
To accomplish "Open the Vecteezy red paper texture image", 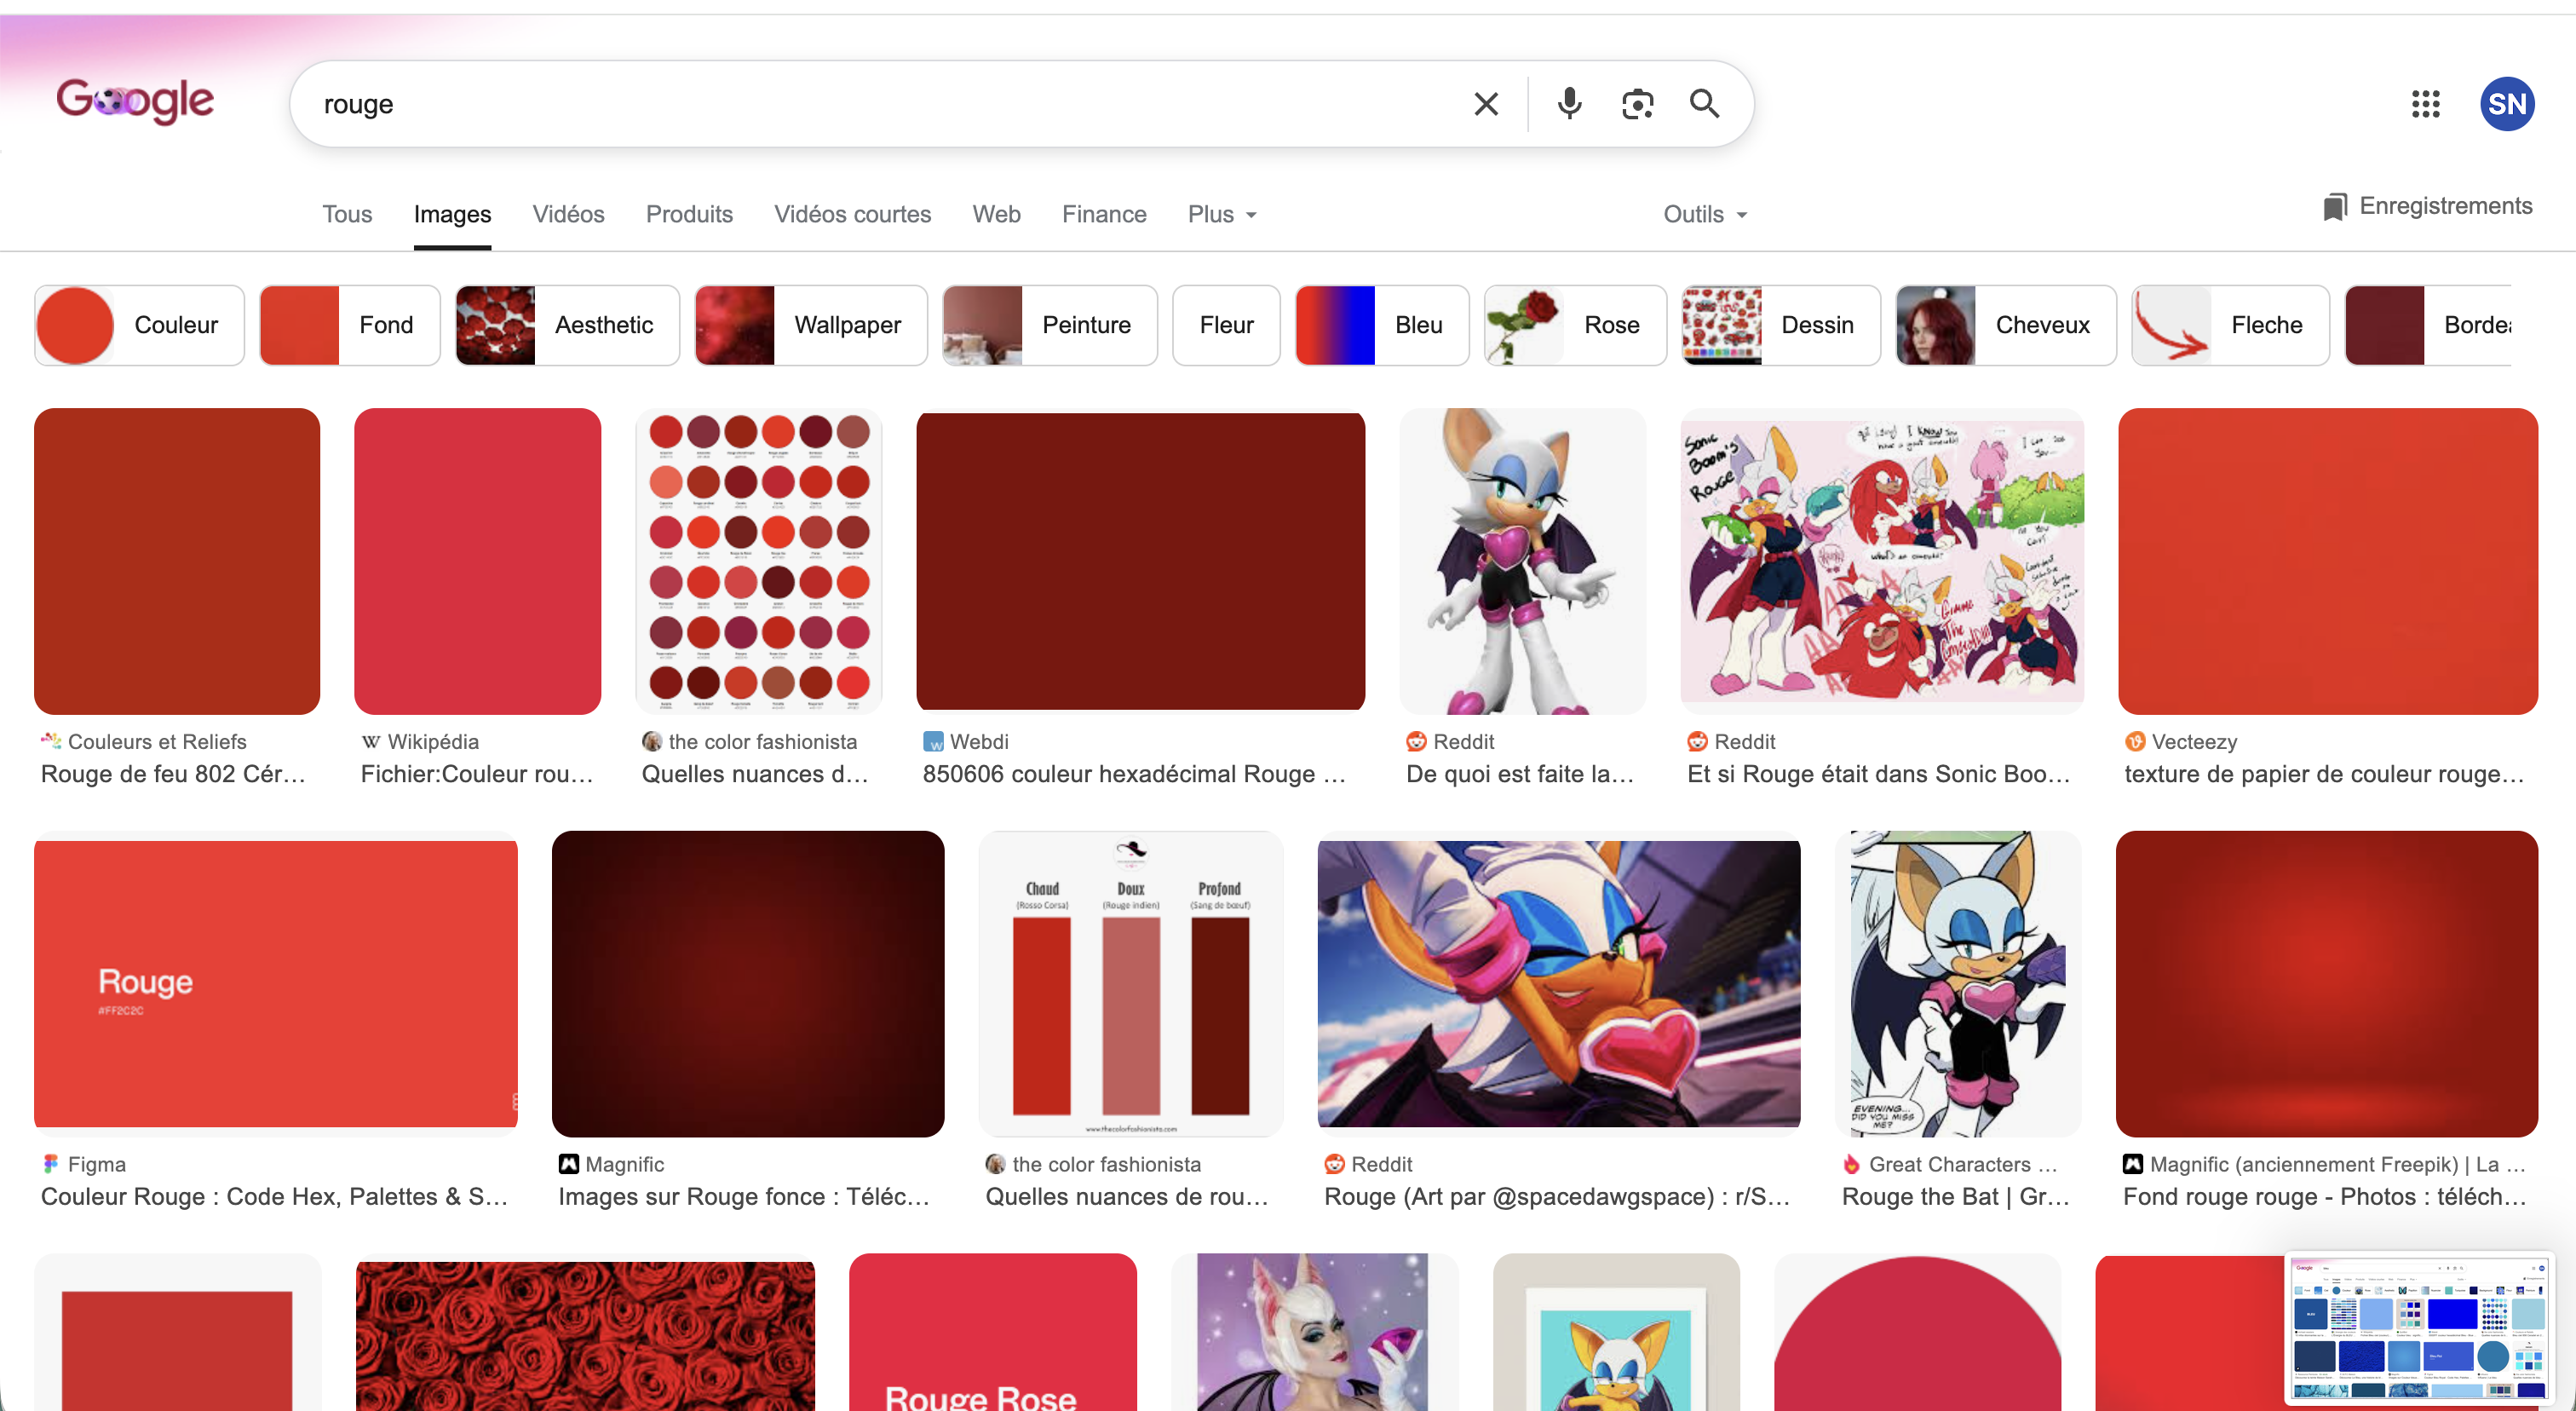I will (2328, 561).
